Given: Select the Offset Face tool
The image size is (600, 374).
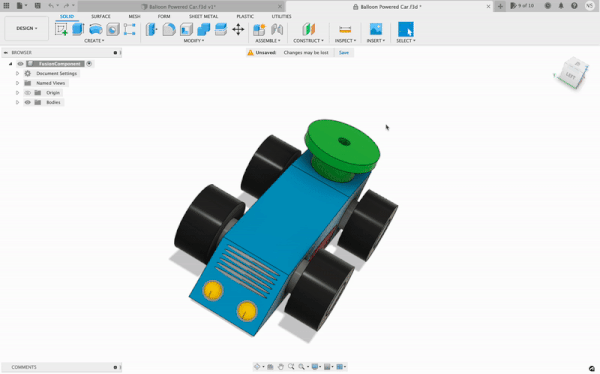Looking at the screenshot, I should pos(221,29).
